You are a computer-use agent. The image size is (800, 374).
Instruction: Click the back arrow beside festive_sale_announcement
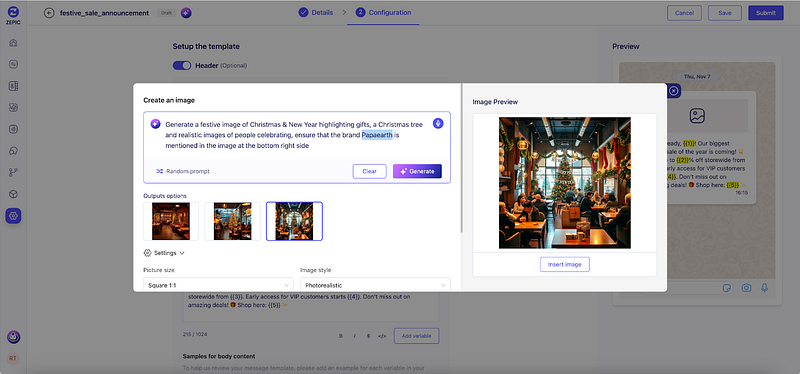pyautogui.click(x=49, y=13)
